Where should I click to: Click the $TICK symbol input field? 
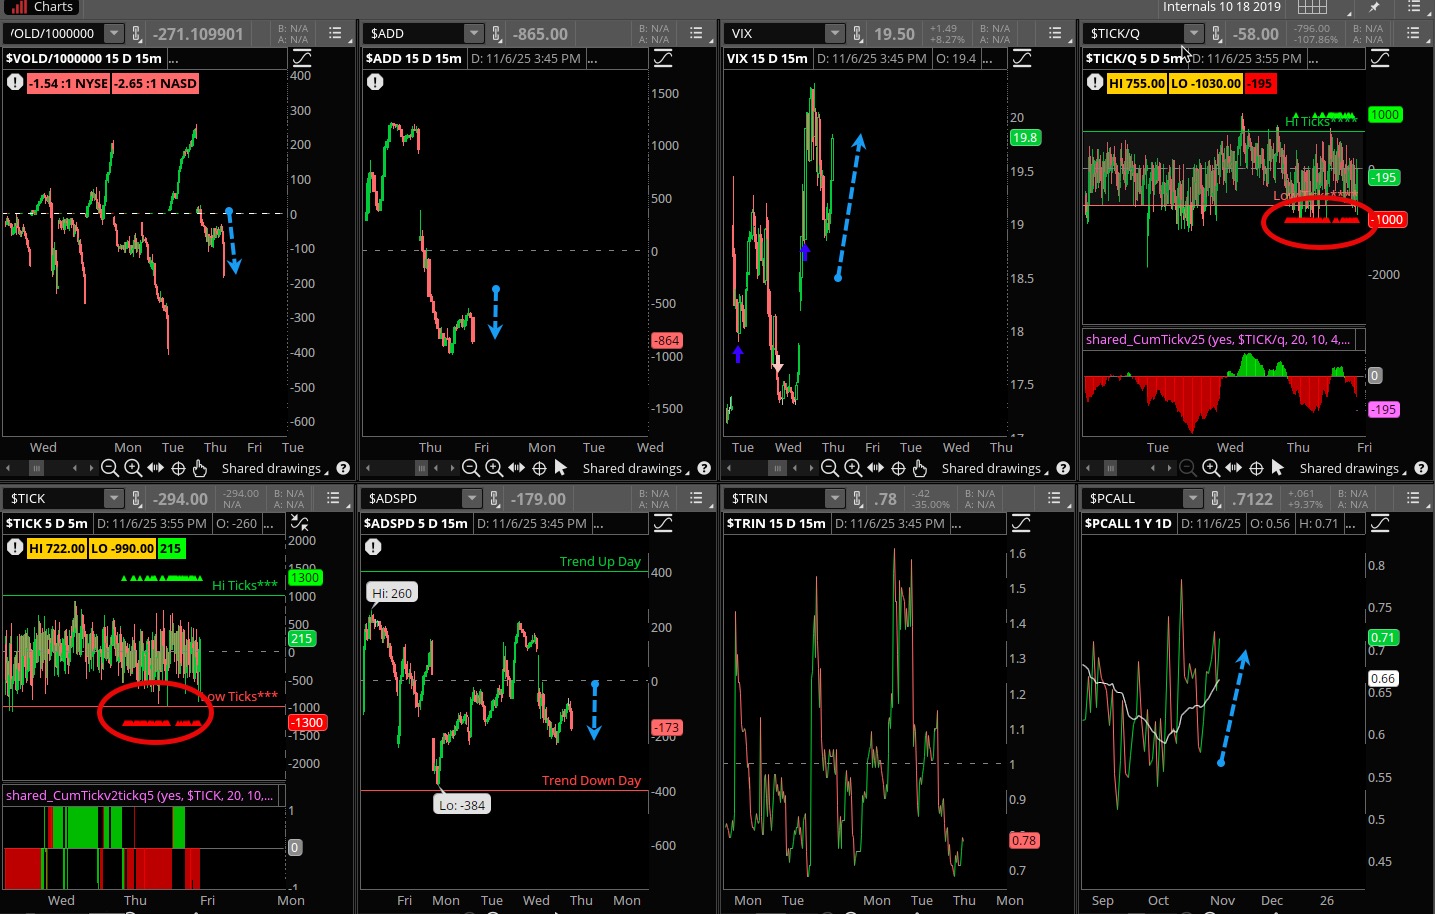click(55, 499)
